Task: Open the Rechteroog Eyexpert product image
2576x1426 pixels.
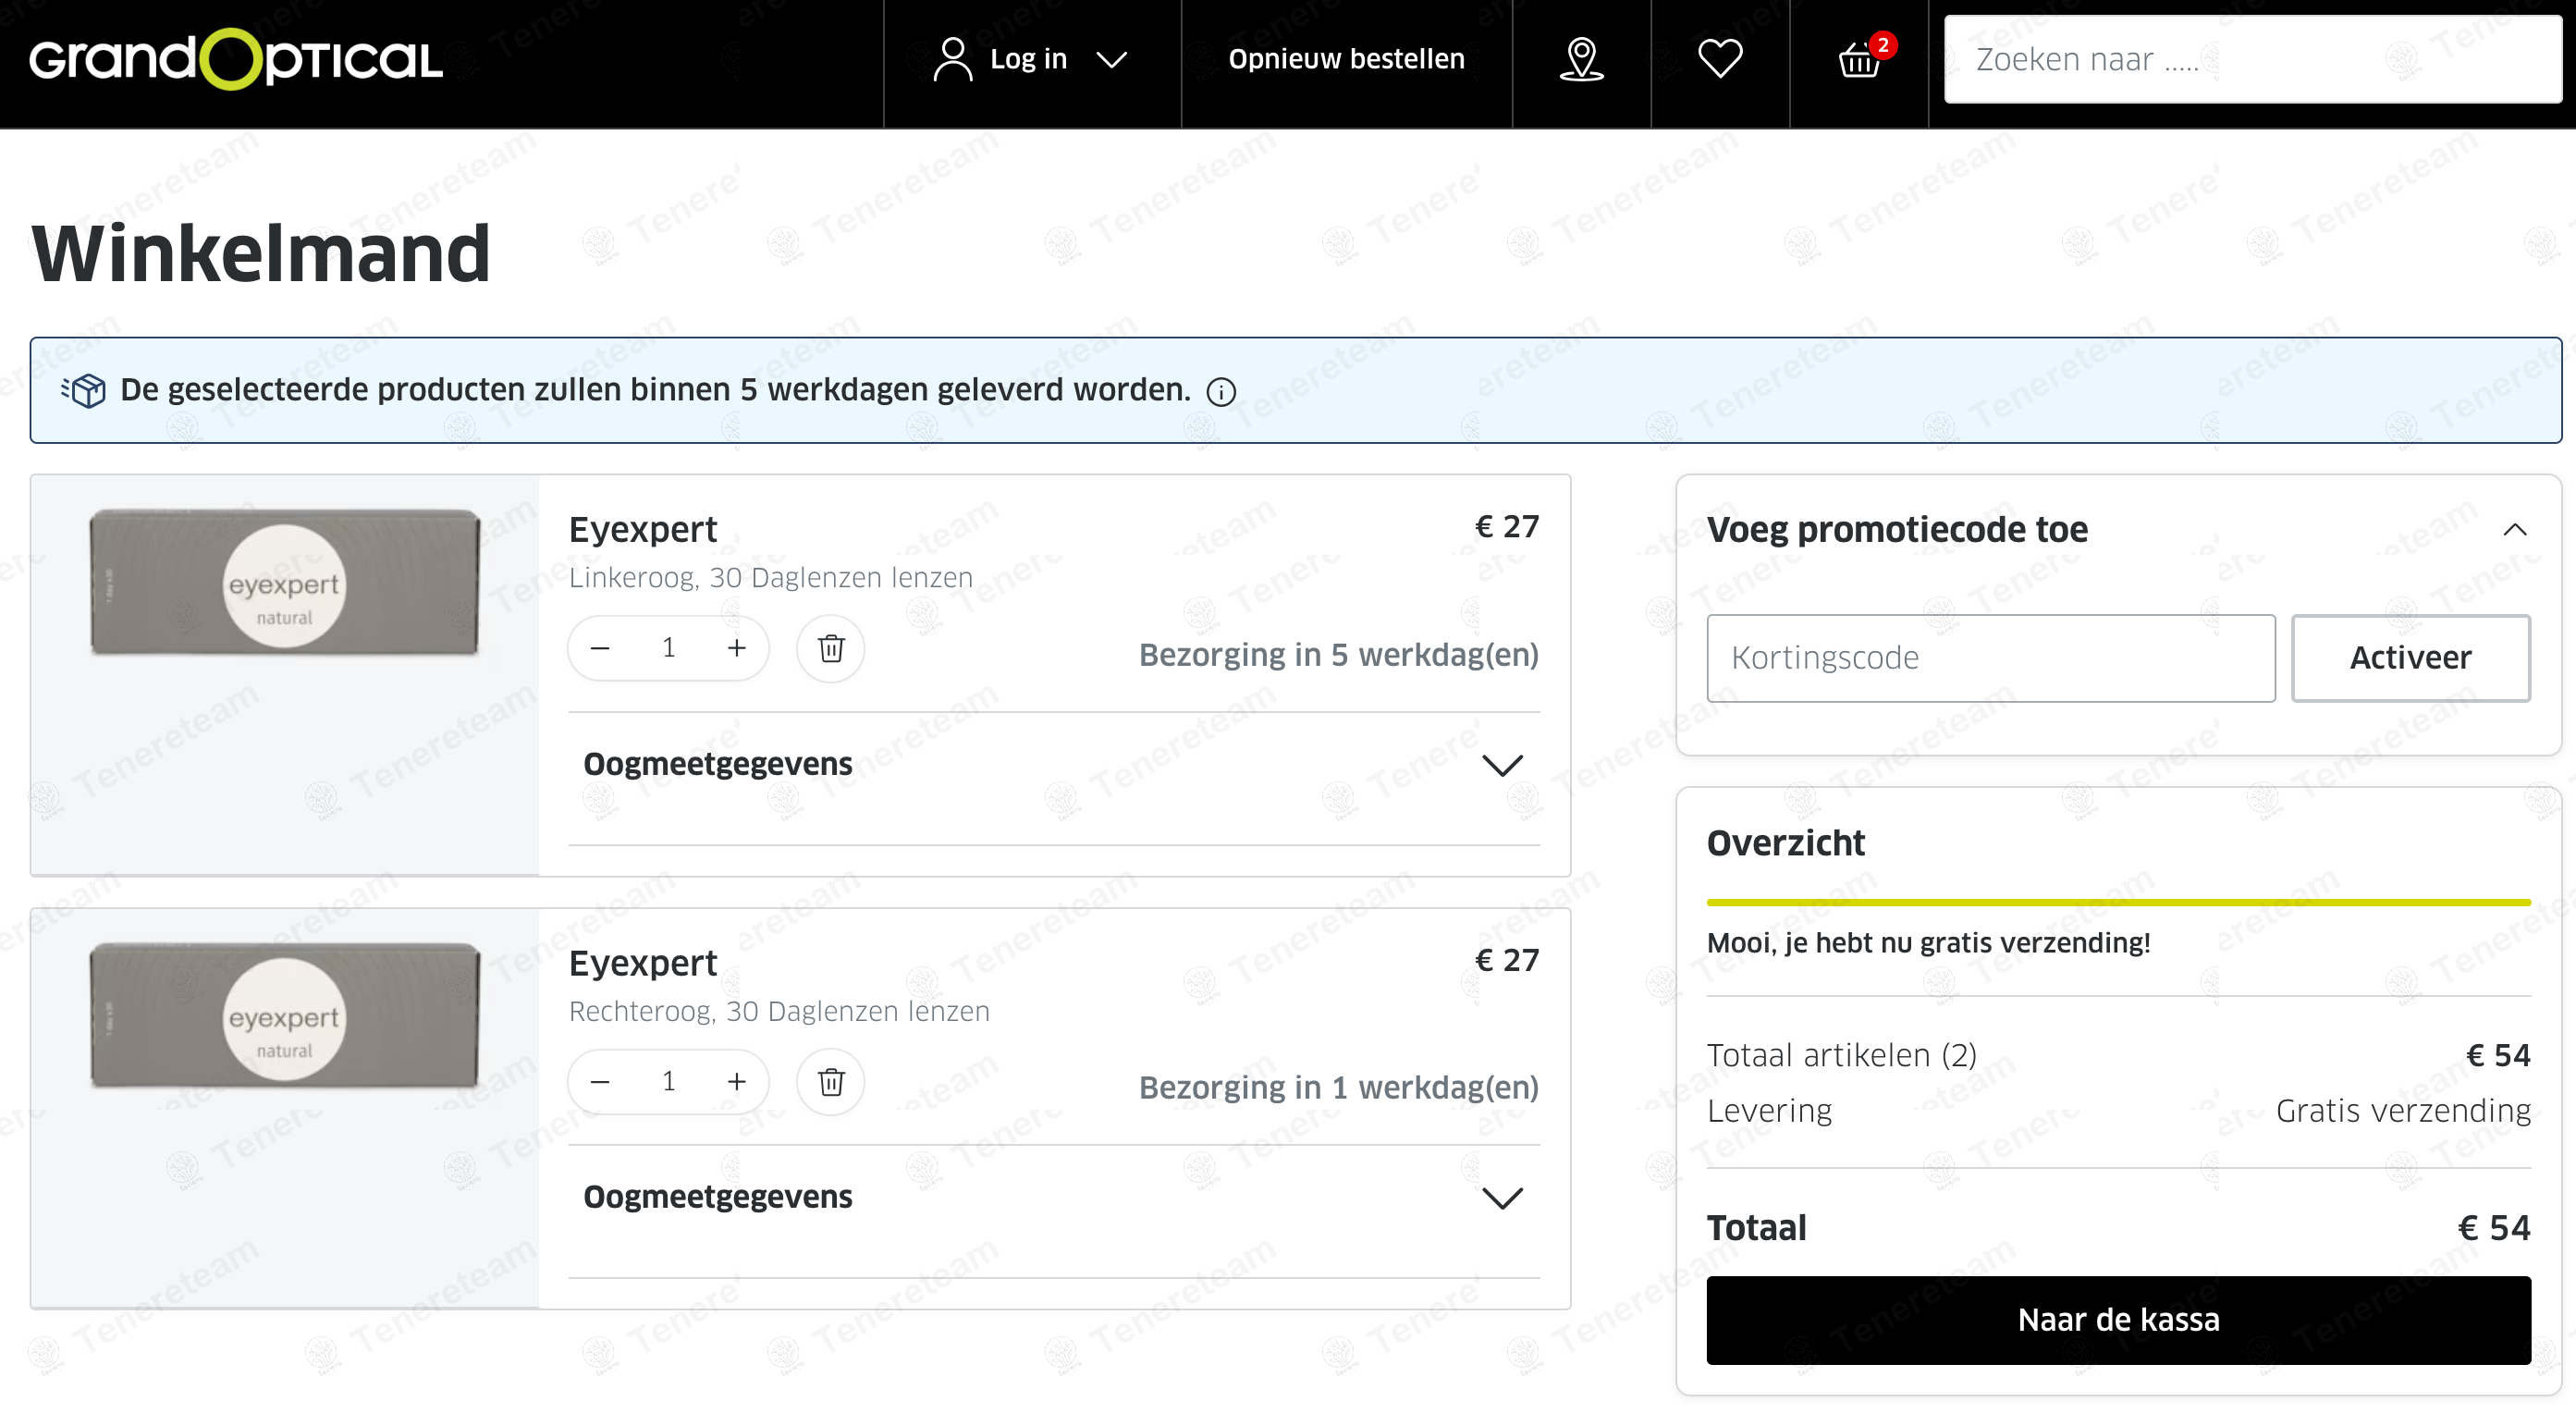Action: (285, 1016)
